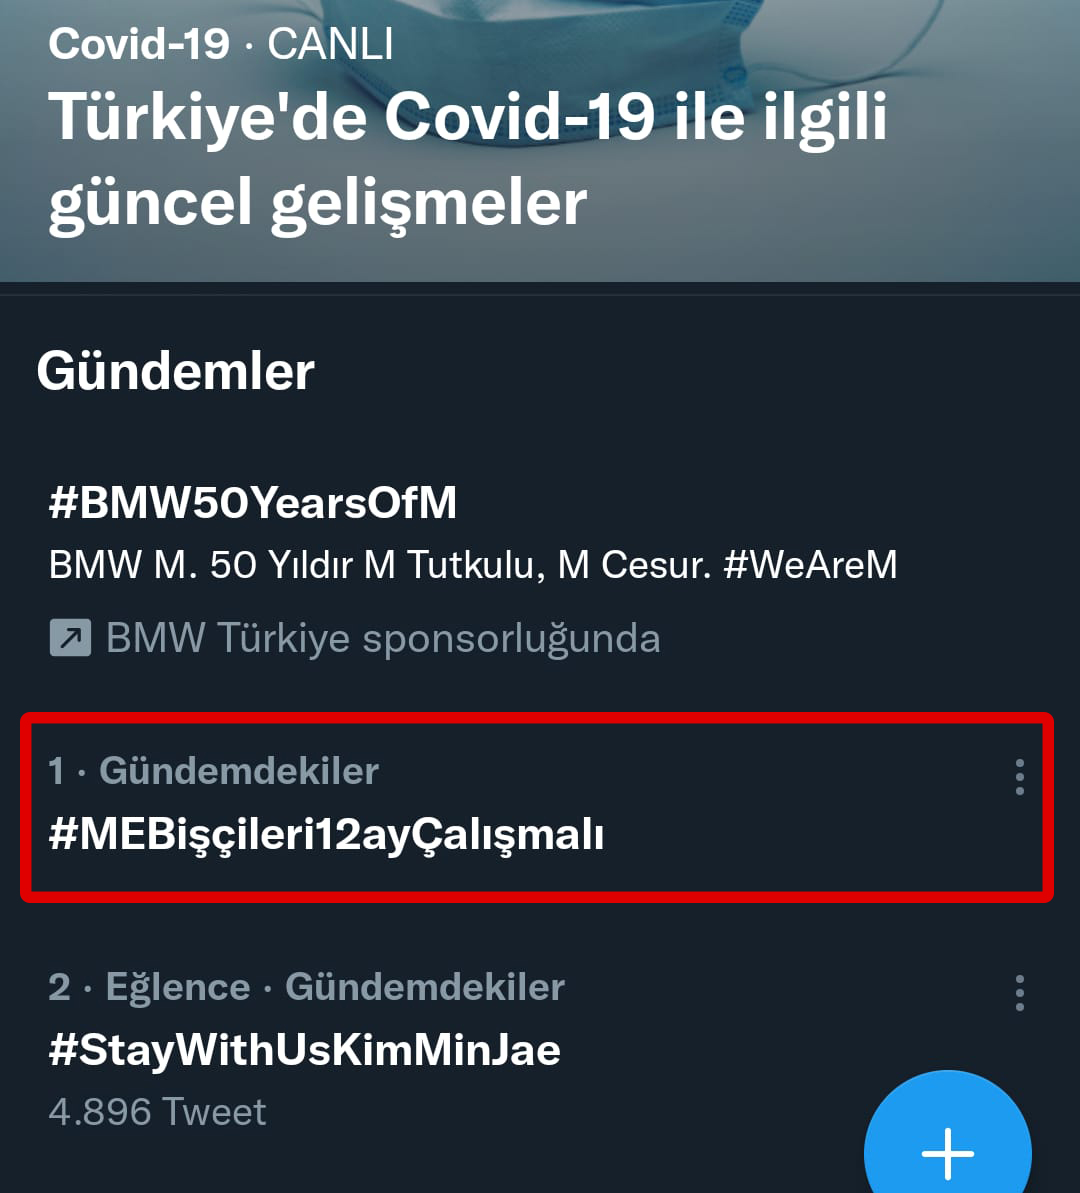This screenshot has width=1080, height=1193.
Task: Tap Gündemdekiler label on the second trend
Action: coord(425,987)
